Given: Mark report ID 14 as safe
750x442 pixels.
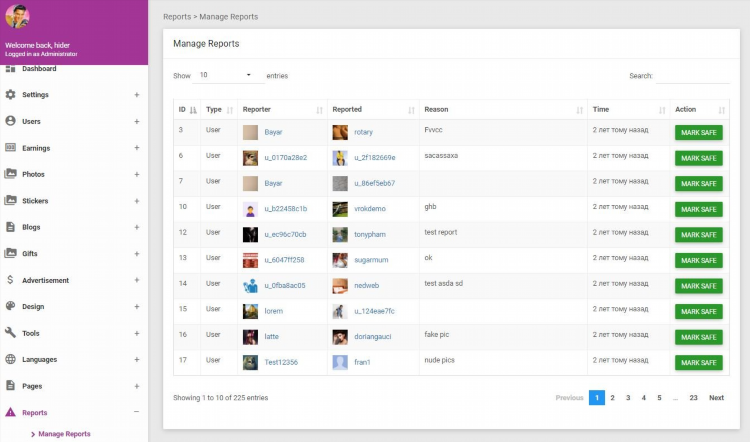Looking at the screenshot, I should [x=698, y=286].
